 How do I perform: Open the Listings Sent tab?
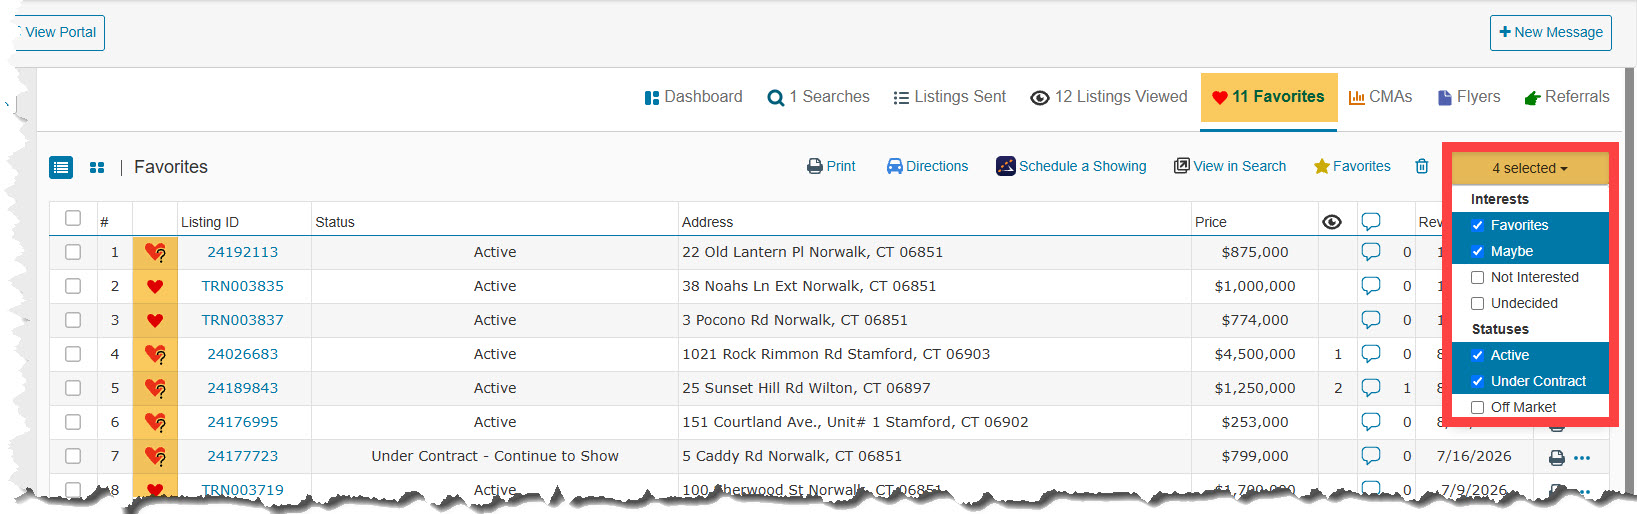[x=950, y=97]
